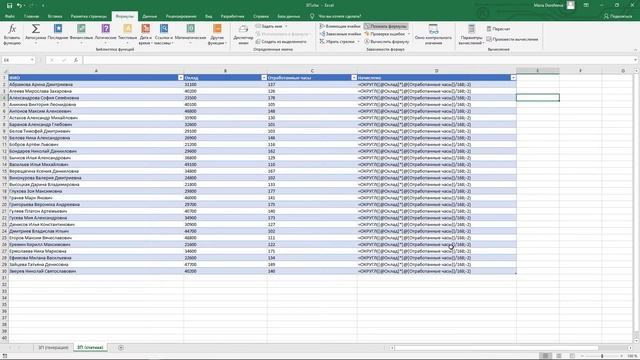The image size is (640, 360).
Task: Expand the Name Box dropdown arrow
Action: click(32, 60)
